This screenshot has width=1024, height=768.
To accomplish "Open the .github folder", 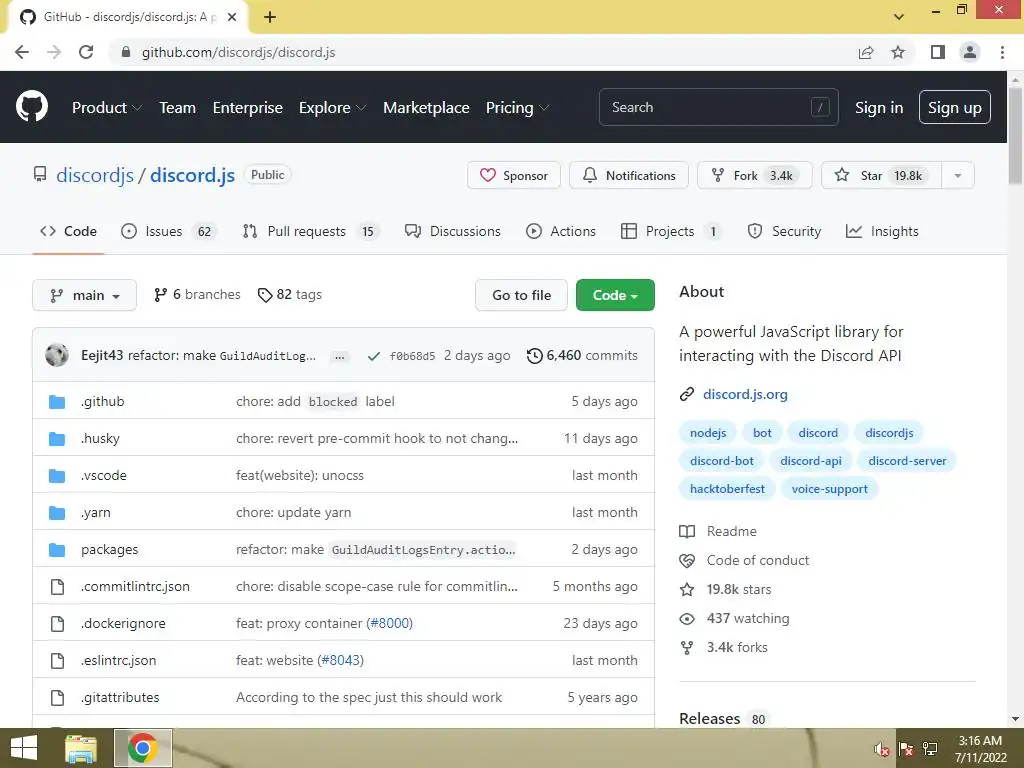I will [103, 401].
